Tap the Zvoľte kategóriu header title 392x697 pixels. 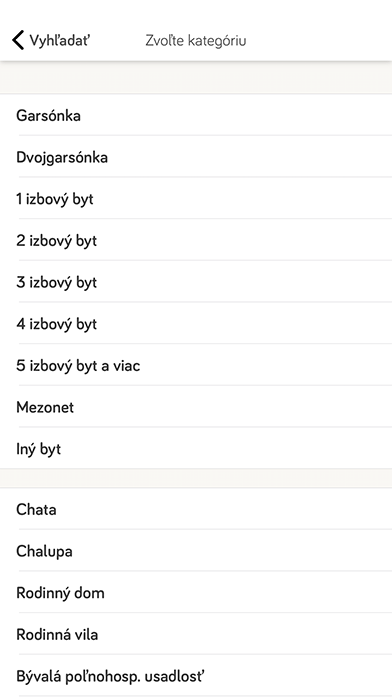click(196, 40)
